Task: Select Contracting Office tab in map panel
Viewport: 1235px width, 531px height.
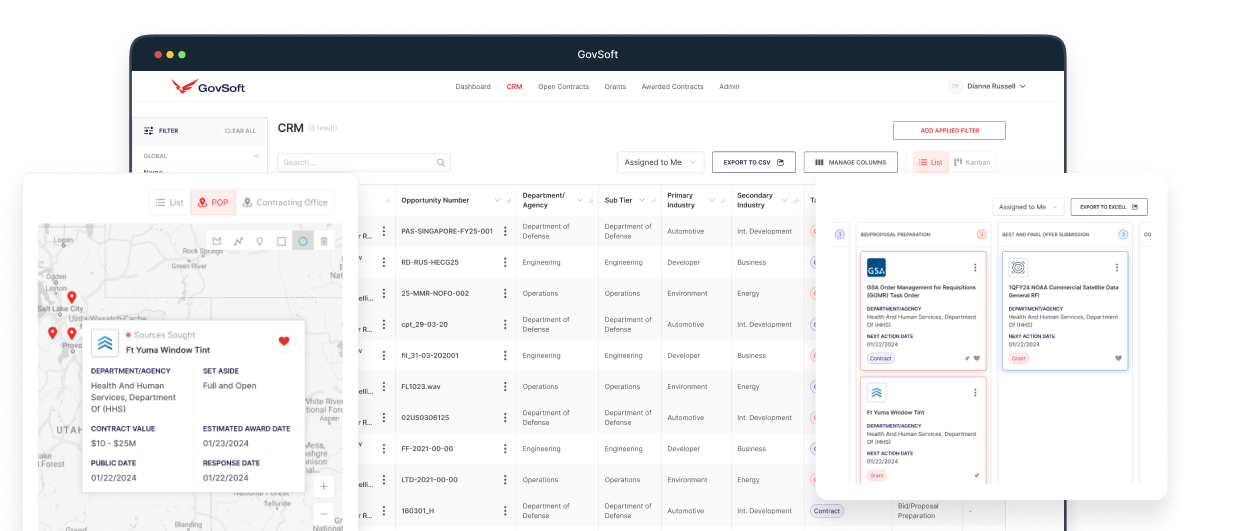Action: [285, 202]
